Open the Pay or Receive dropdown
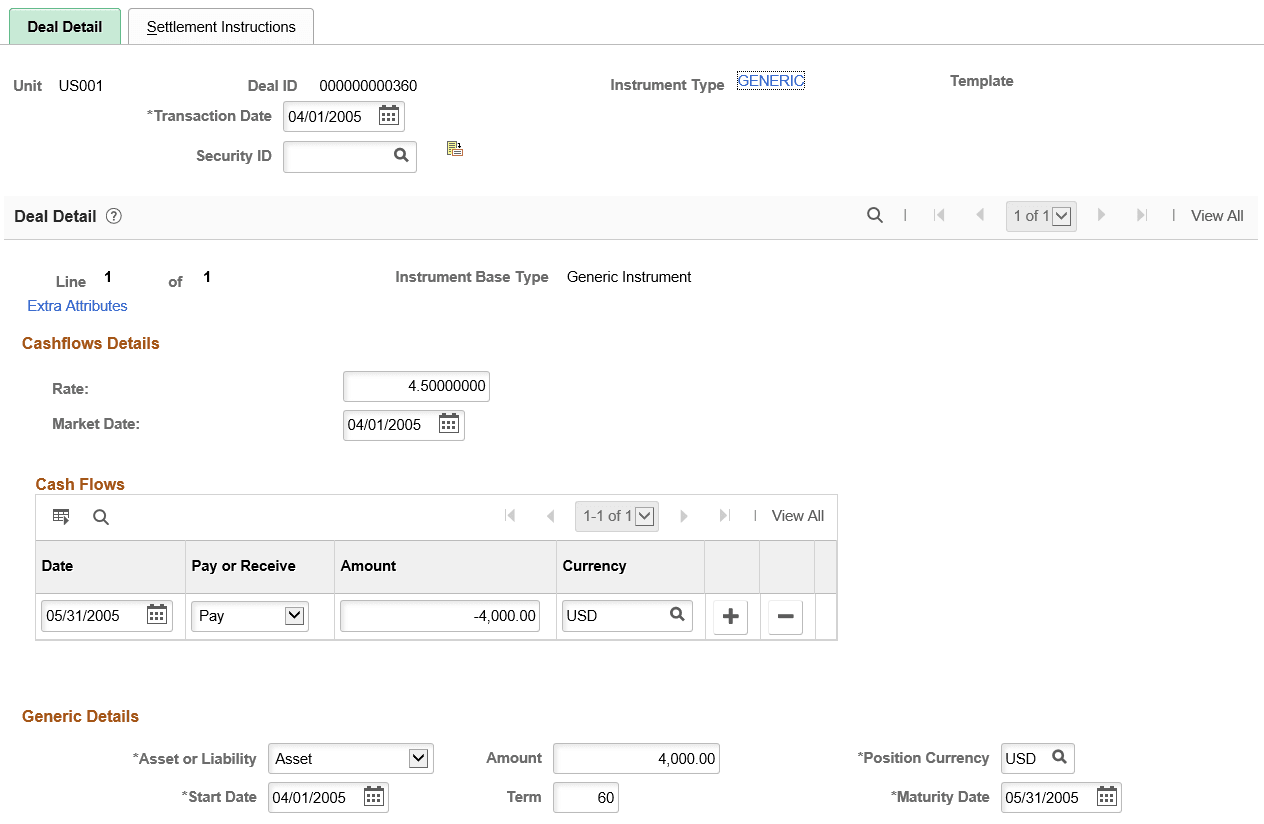This screenshot has width=1264, height=824. coord(293,615)
